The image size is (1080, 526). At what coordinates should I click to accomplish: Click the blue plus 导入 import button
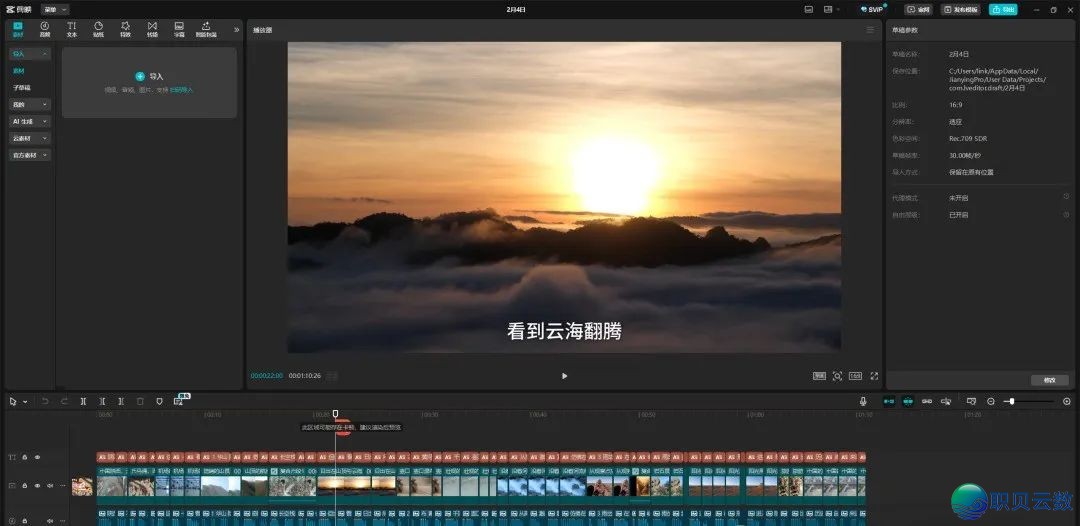[x=149, y=76]
